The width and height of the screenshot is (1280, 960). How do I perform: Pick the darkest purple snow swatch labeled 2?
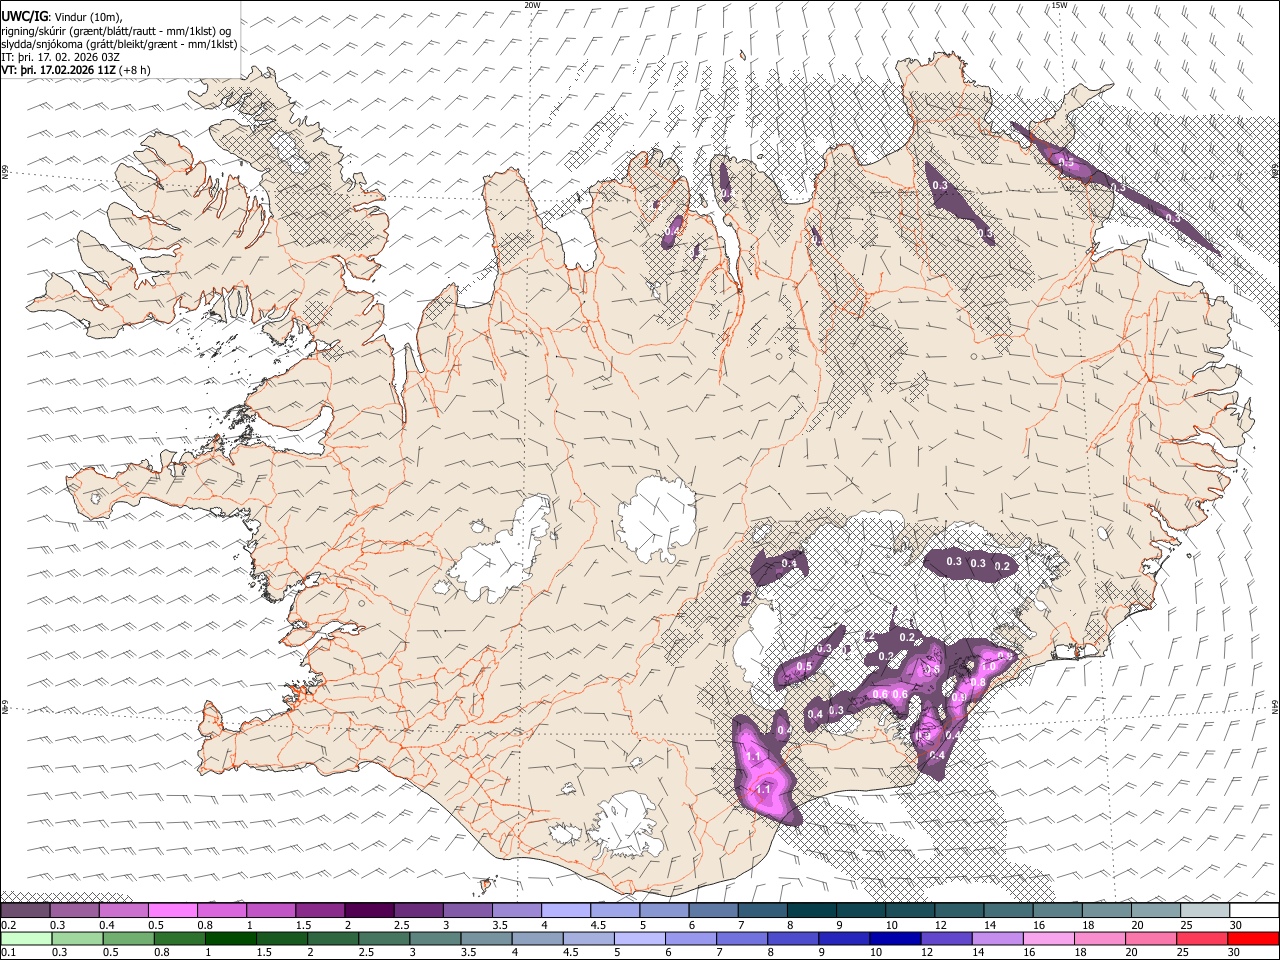[x=369, y=910]
